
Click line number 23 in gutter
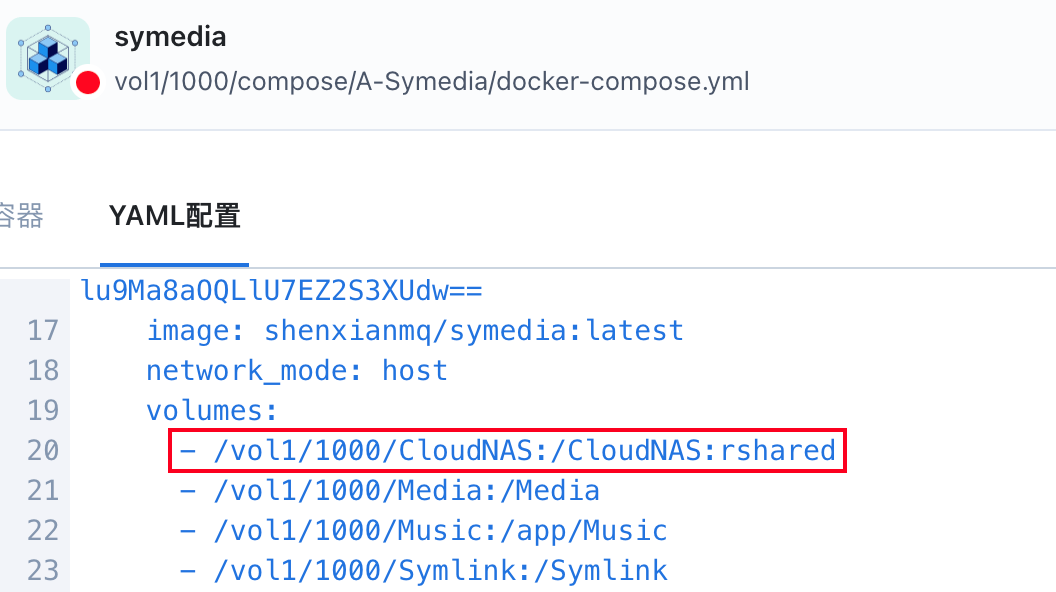(x=42, y=571)
